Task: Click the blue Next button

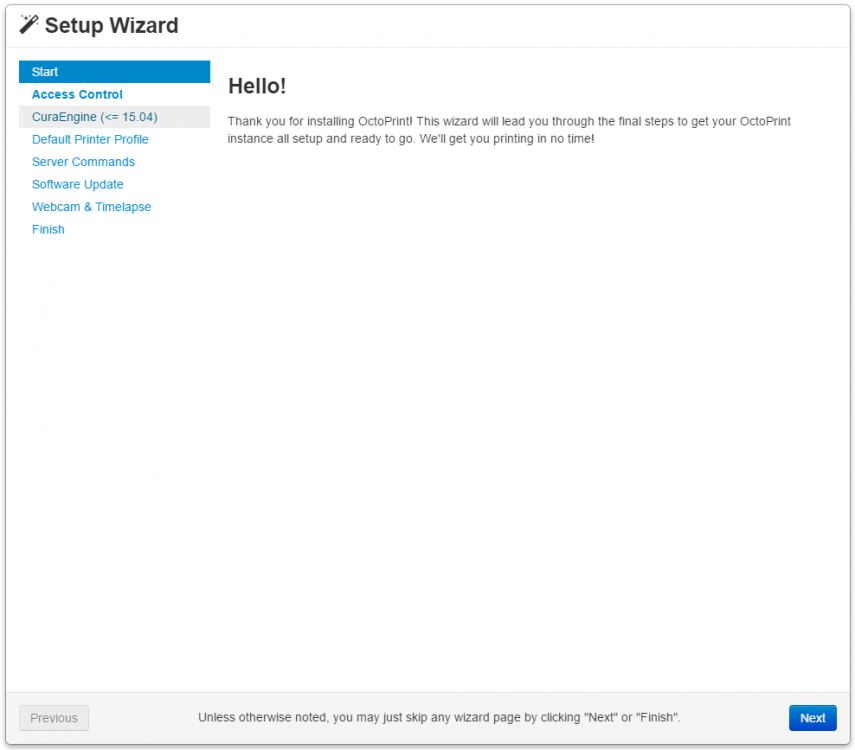Action: pyautogui.click(x=812, y=718)
